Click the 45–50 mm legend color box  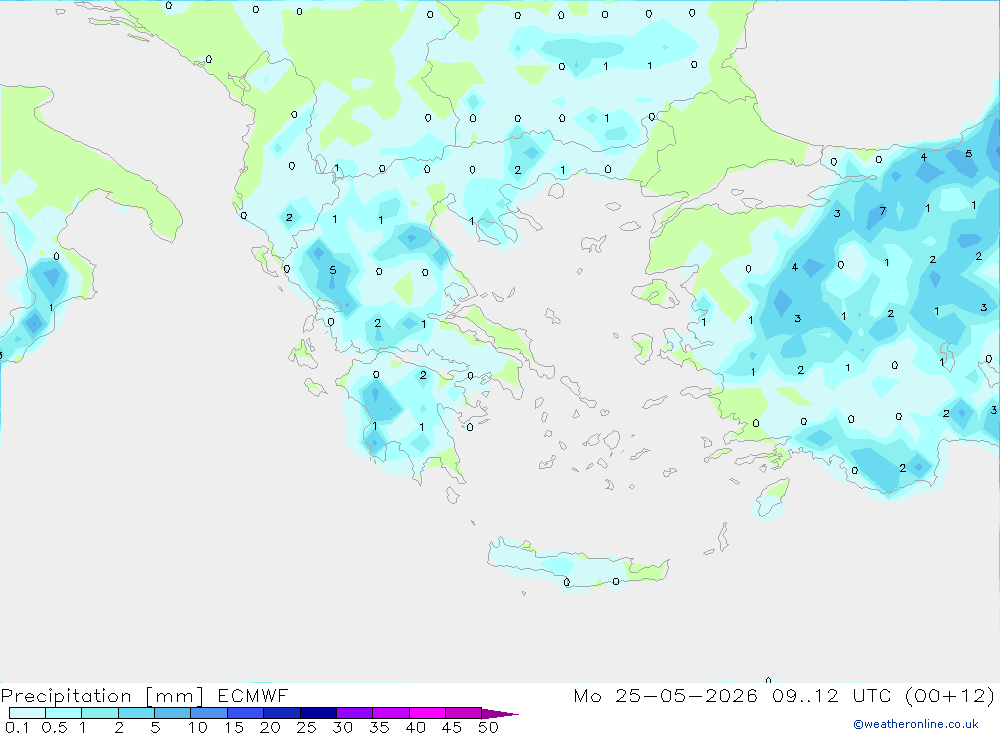(x=464, y=713)
